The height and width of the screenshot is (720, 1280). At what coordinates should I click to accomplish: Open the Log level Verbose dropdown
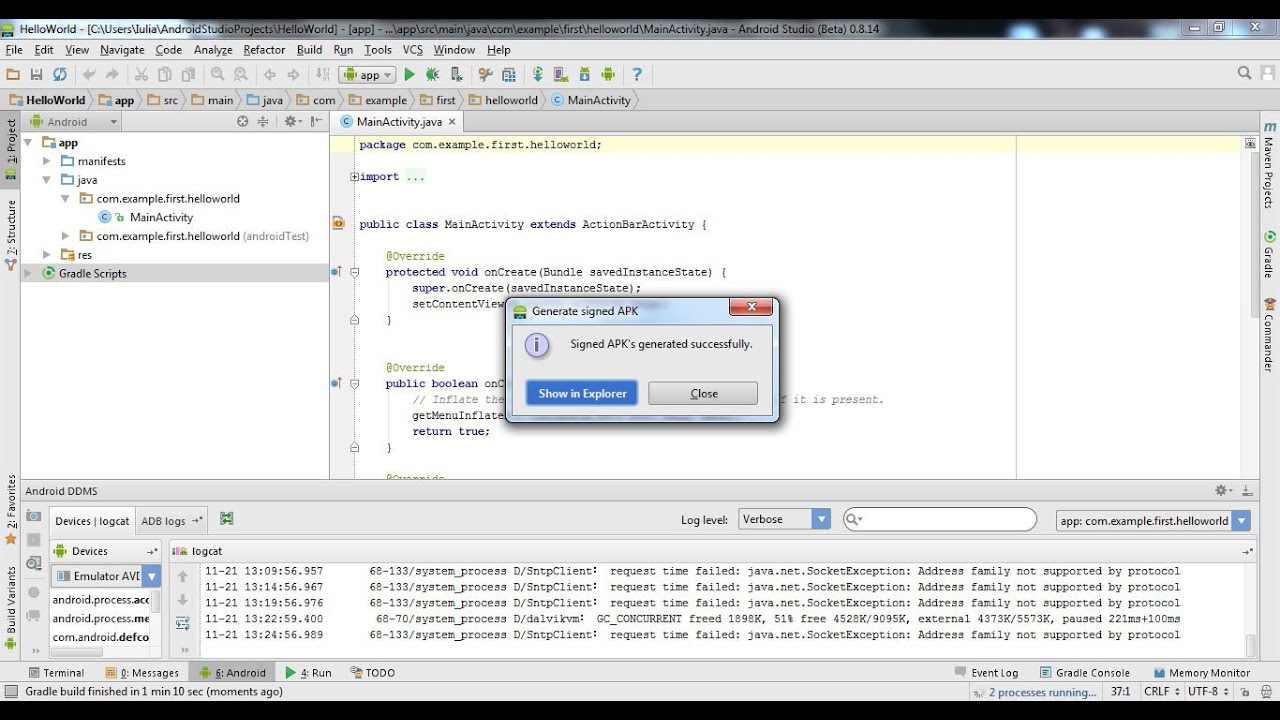(x=784, y=520)
